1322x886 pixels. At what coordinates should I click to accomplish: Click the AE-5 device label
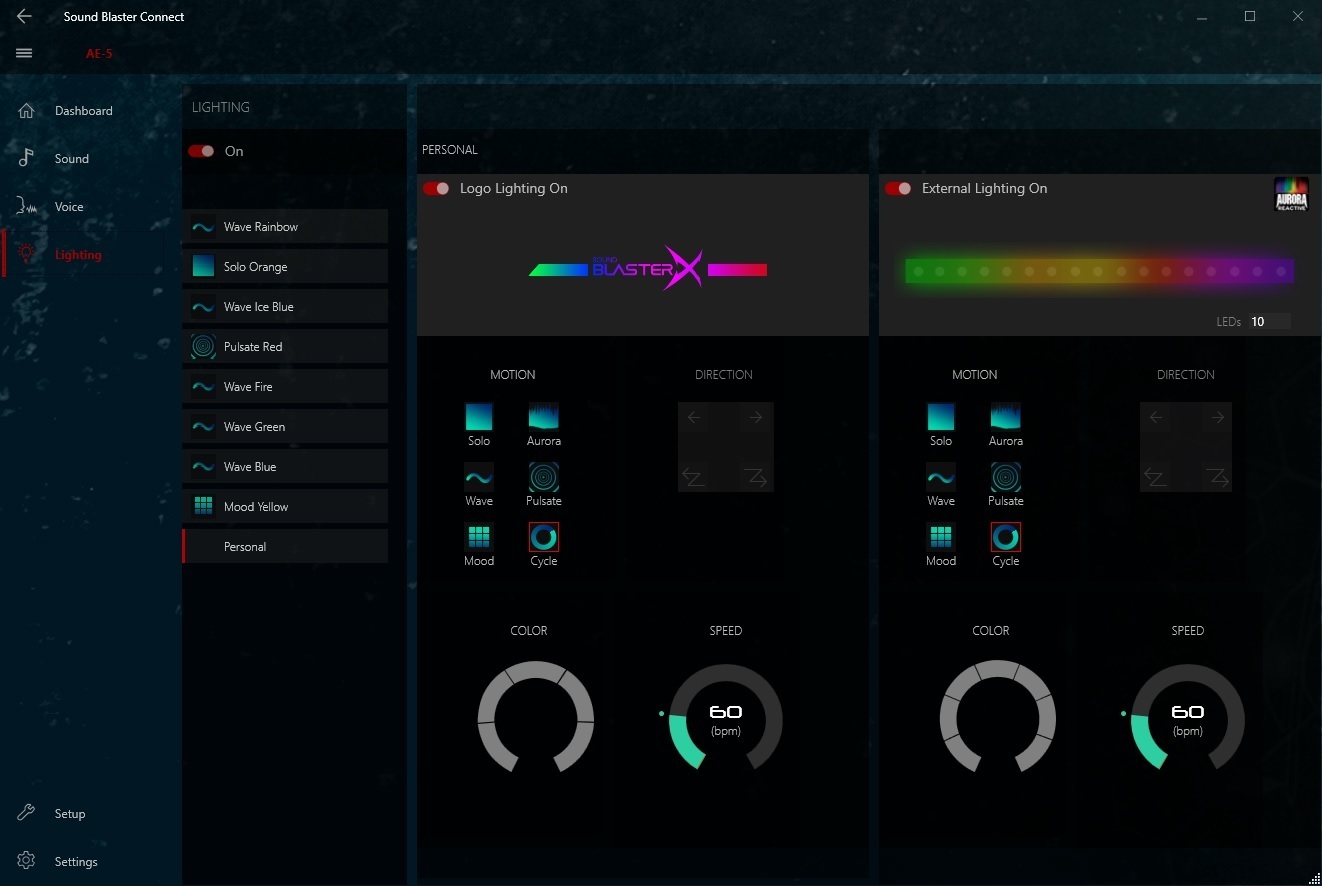click(99, 54)
